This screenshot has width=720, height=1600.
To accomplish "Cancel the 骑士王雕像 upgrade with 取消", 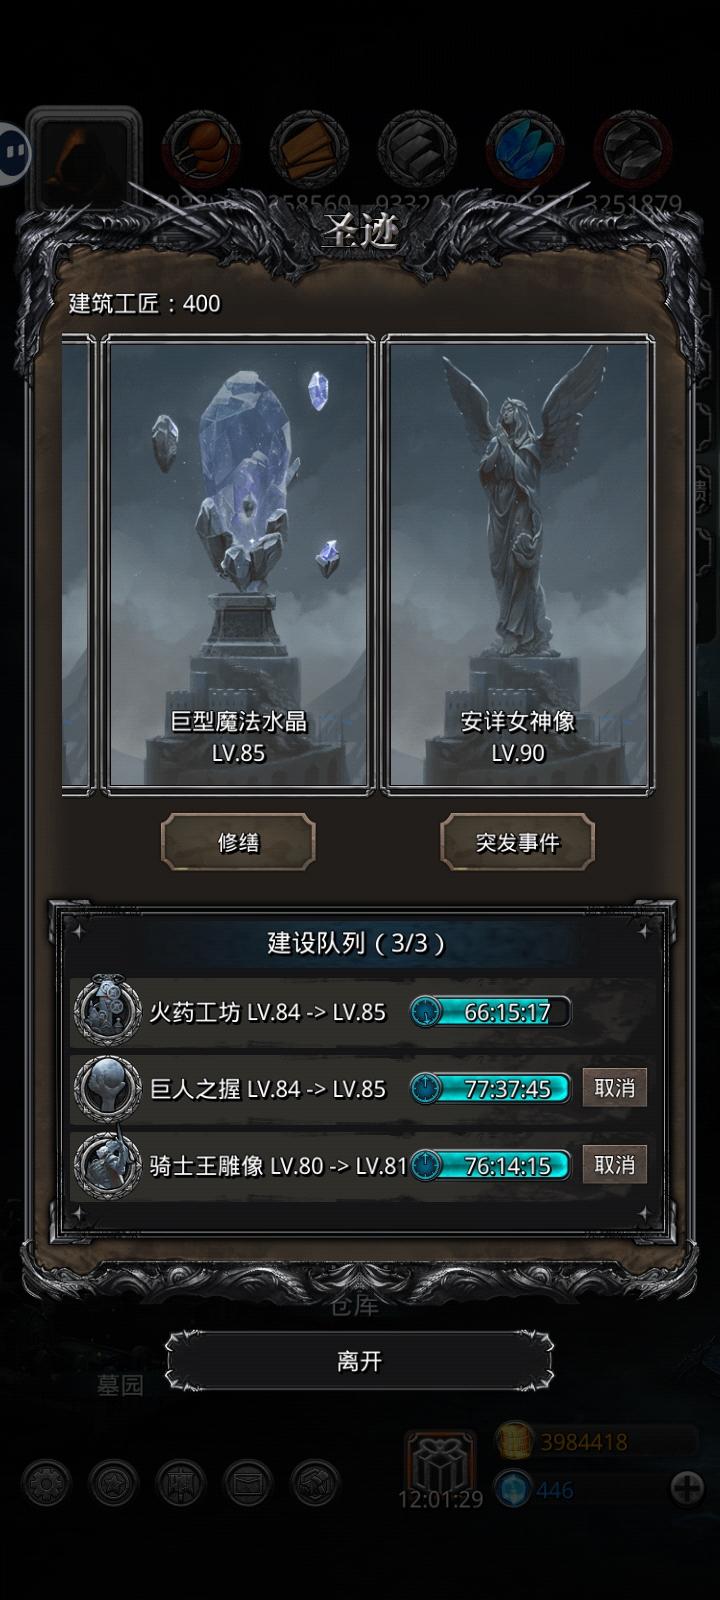I will coord(614,1165).
